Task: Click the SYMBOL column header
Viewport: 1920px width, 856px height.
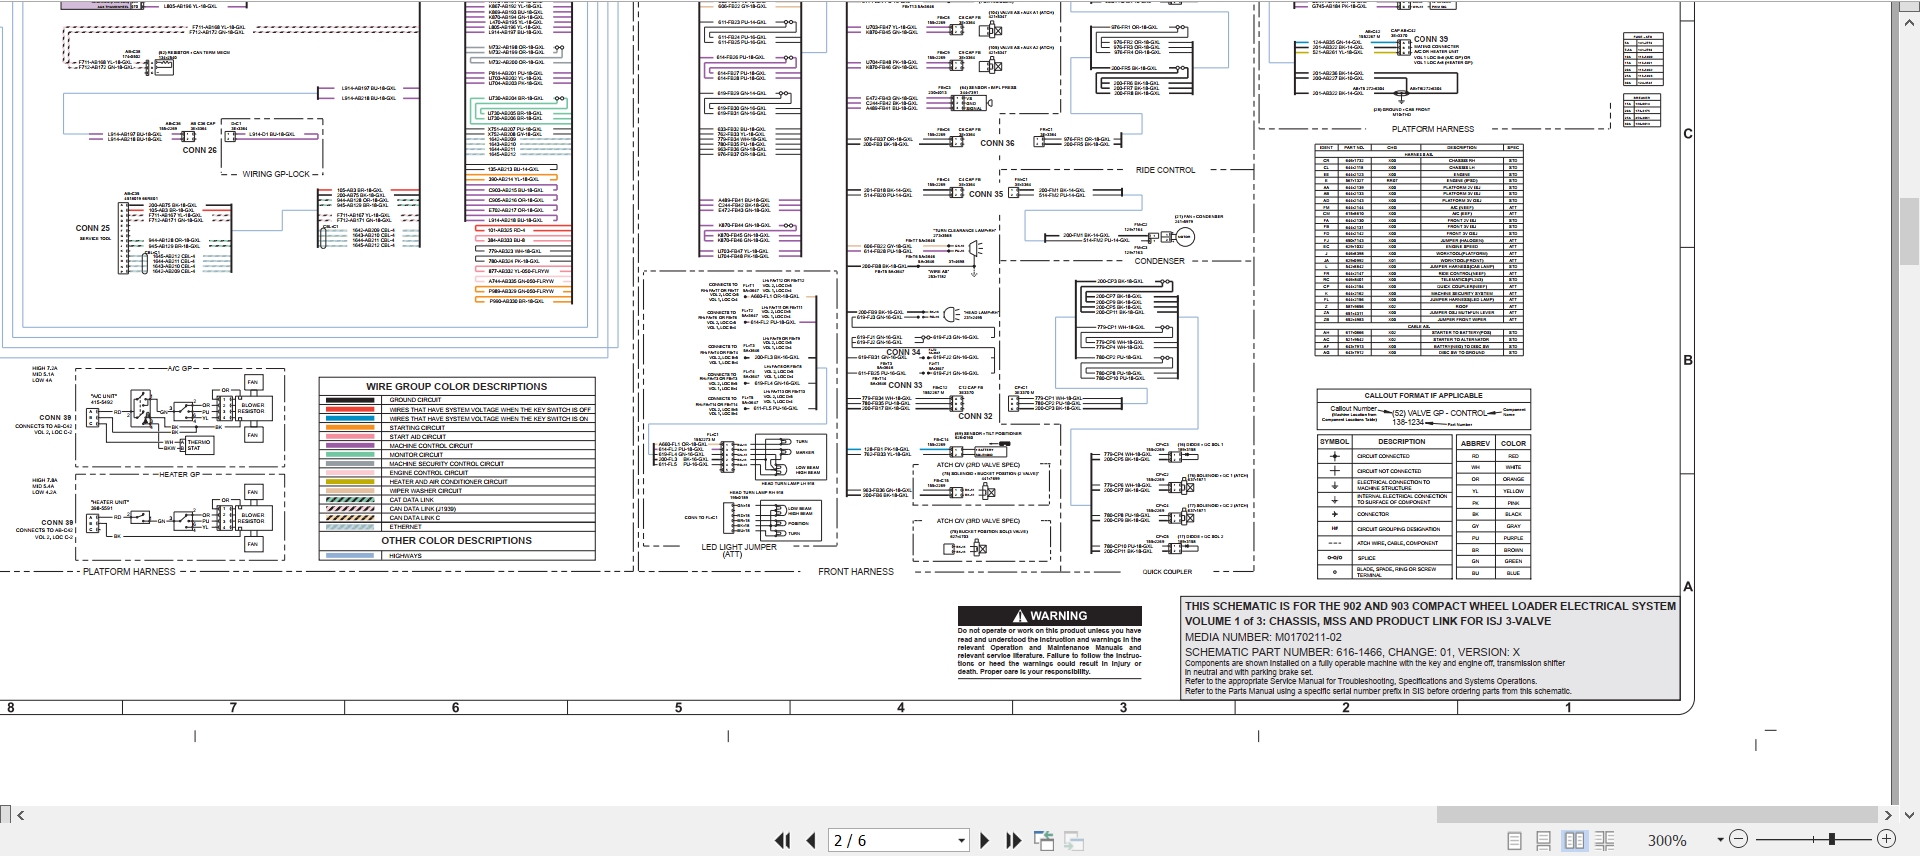Action: click(1334, 441)
